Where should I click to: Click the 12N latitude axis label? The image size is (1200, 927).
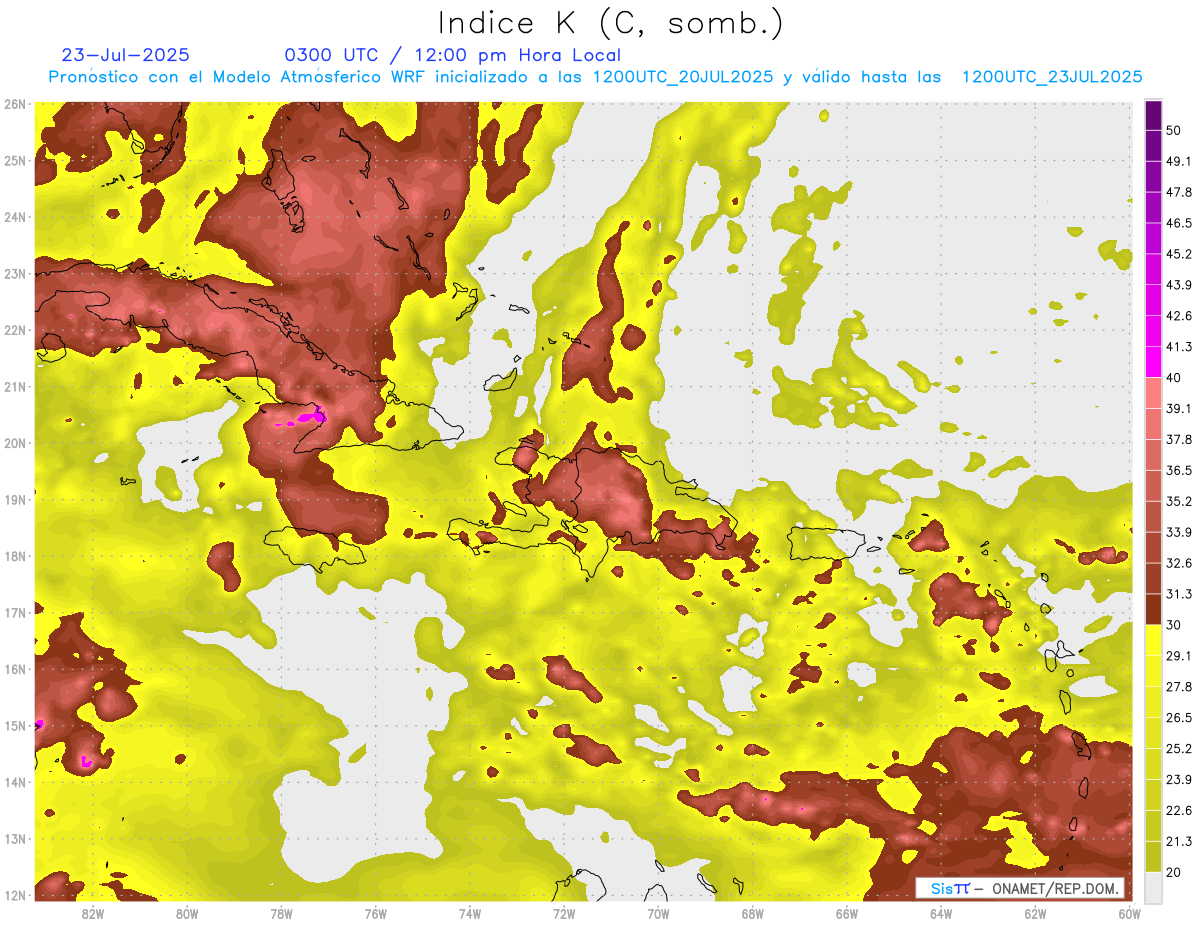tap(15, 895)
